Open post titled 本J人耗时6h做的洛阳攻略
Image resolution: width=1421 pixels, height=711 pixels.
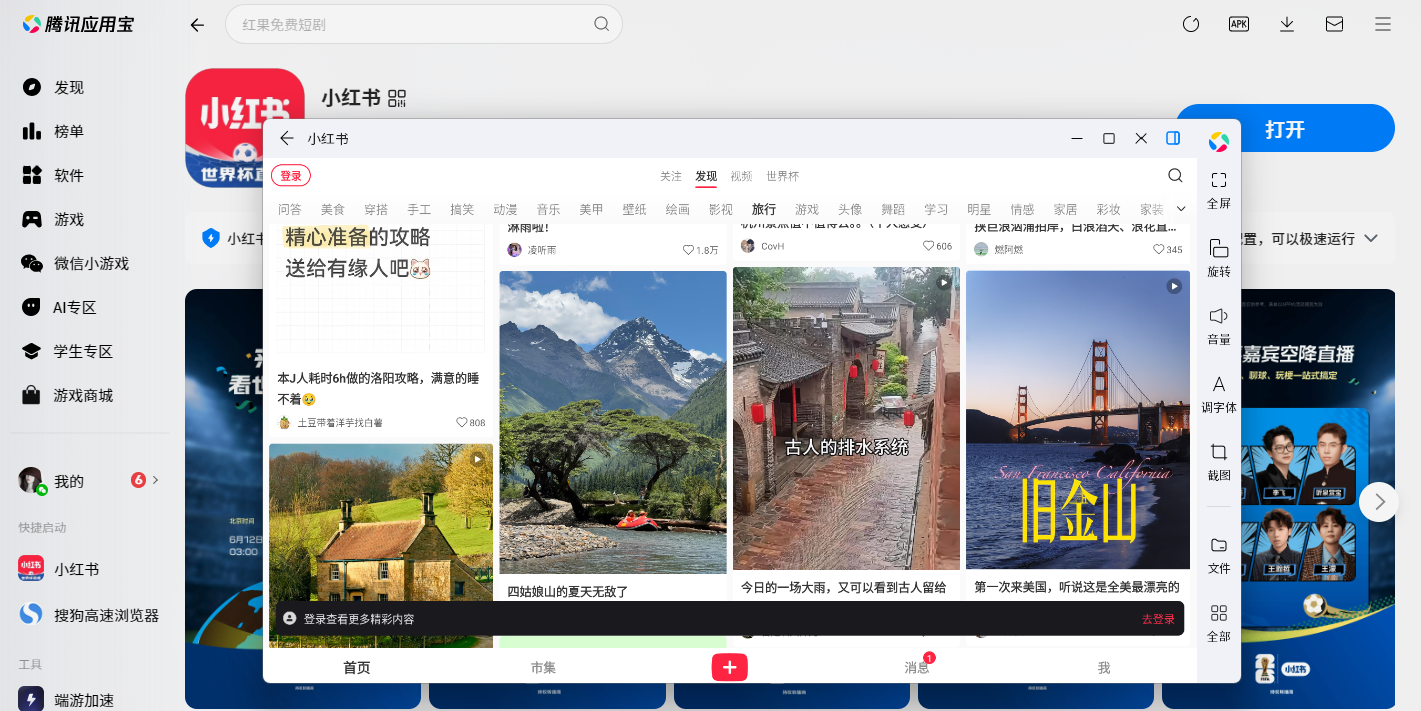[380, 389]
